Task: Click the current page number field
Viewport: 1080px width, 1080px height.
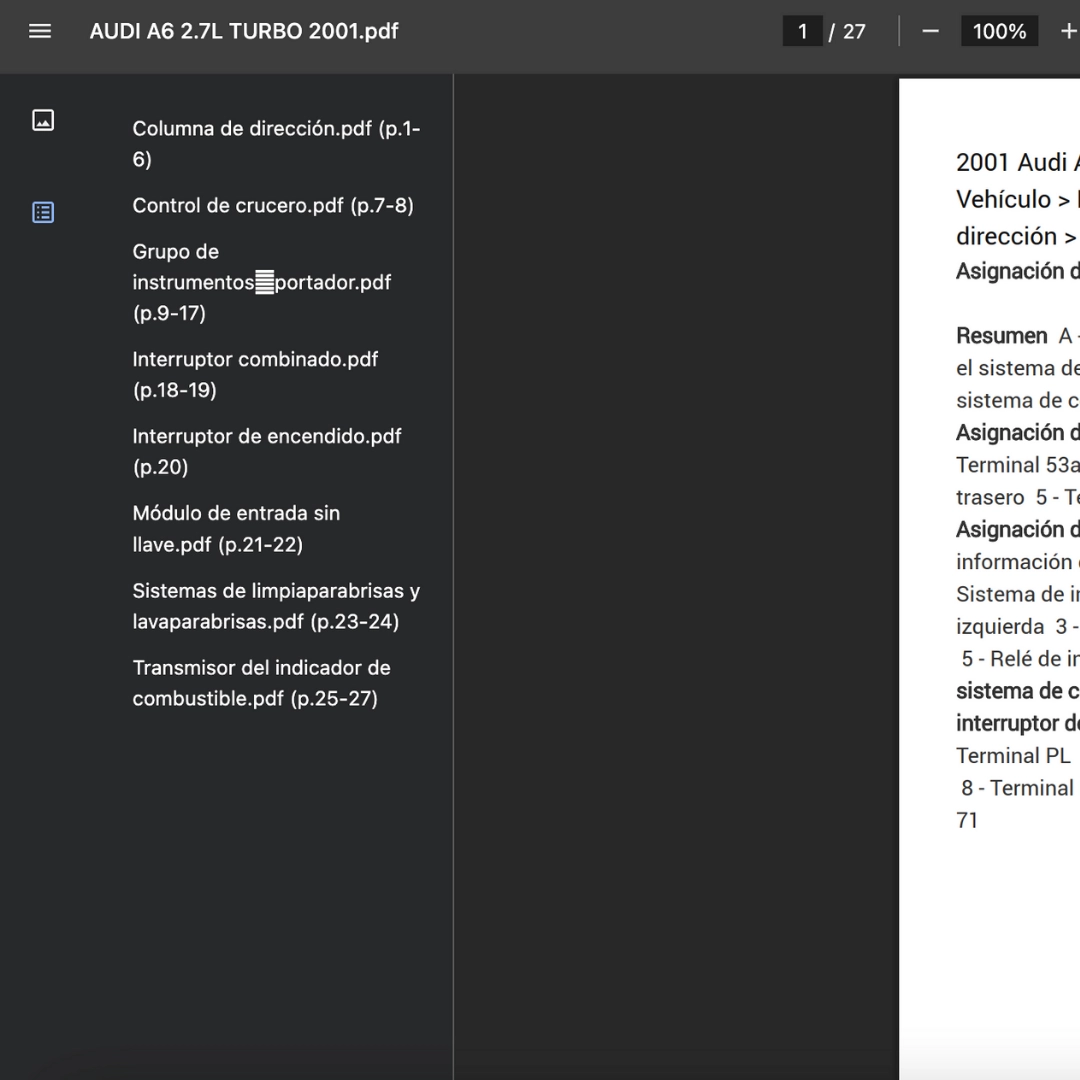Action: click(x=802, y=31)
